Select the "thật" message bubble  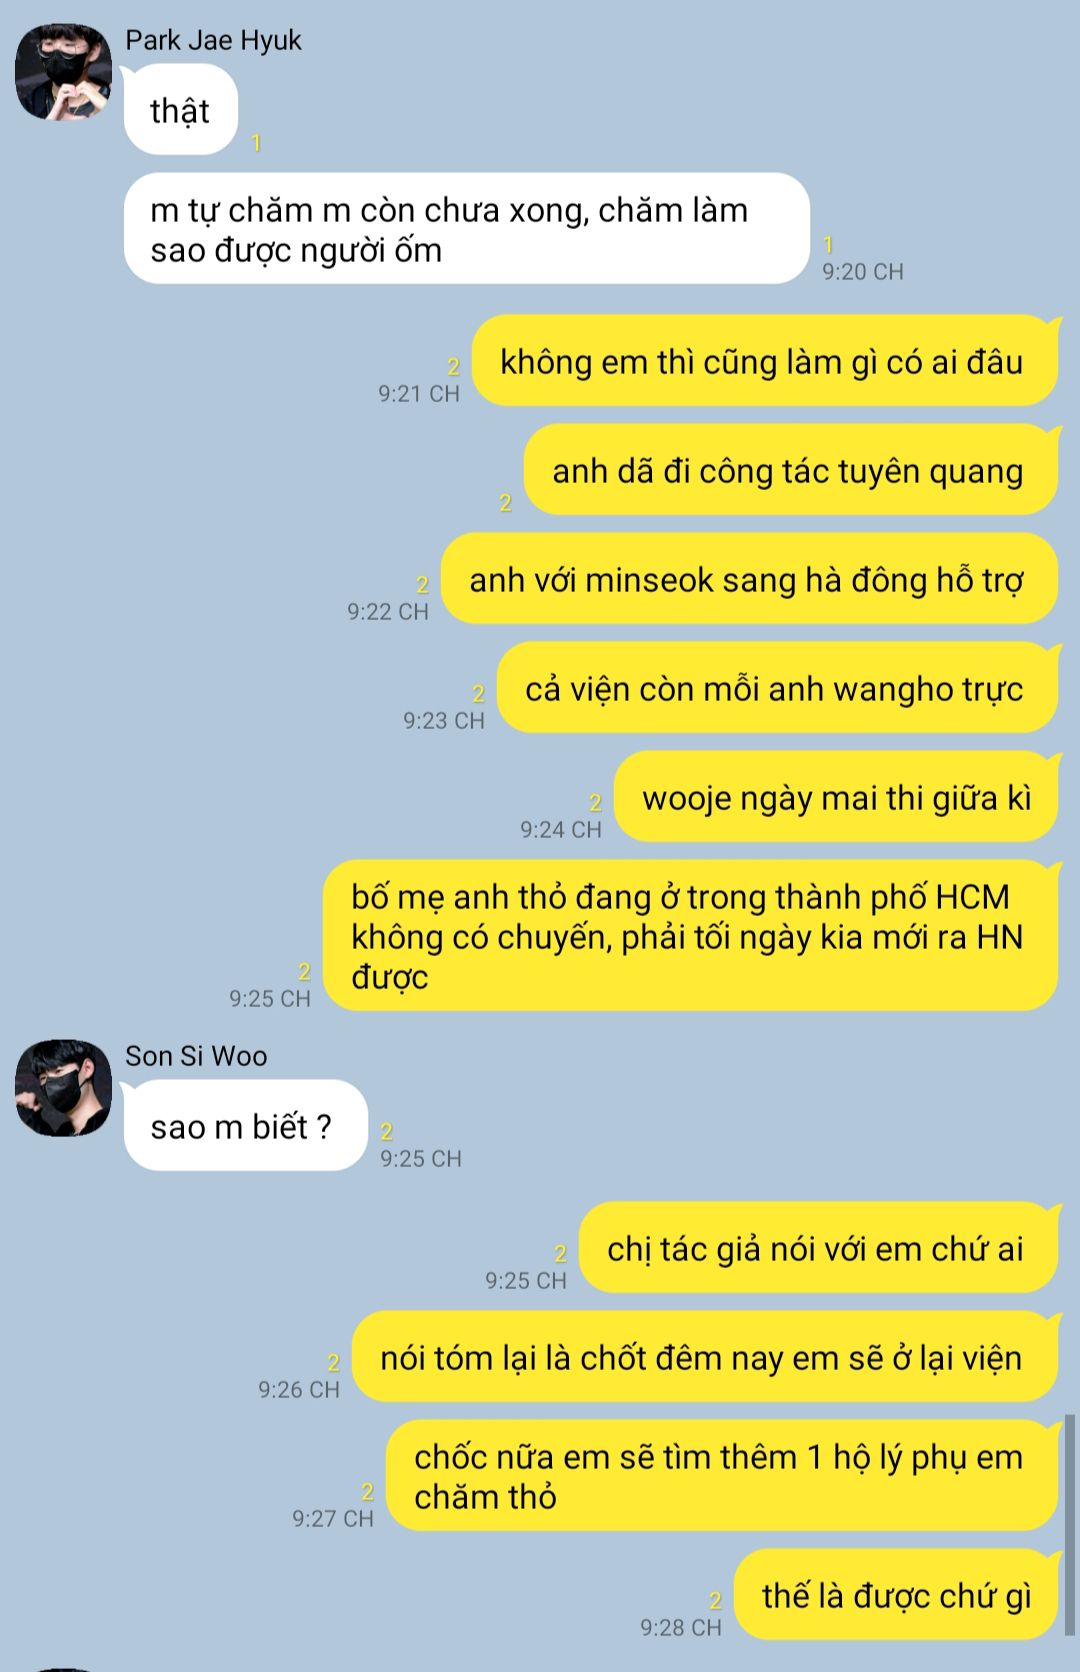coord(181,110)
